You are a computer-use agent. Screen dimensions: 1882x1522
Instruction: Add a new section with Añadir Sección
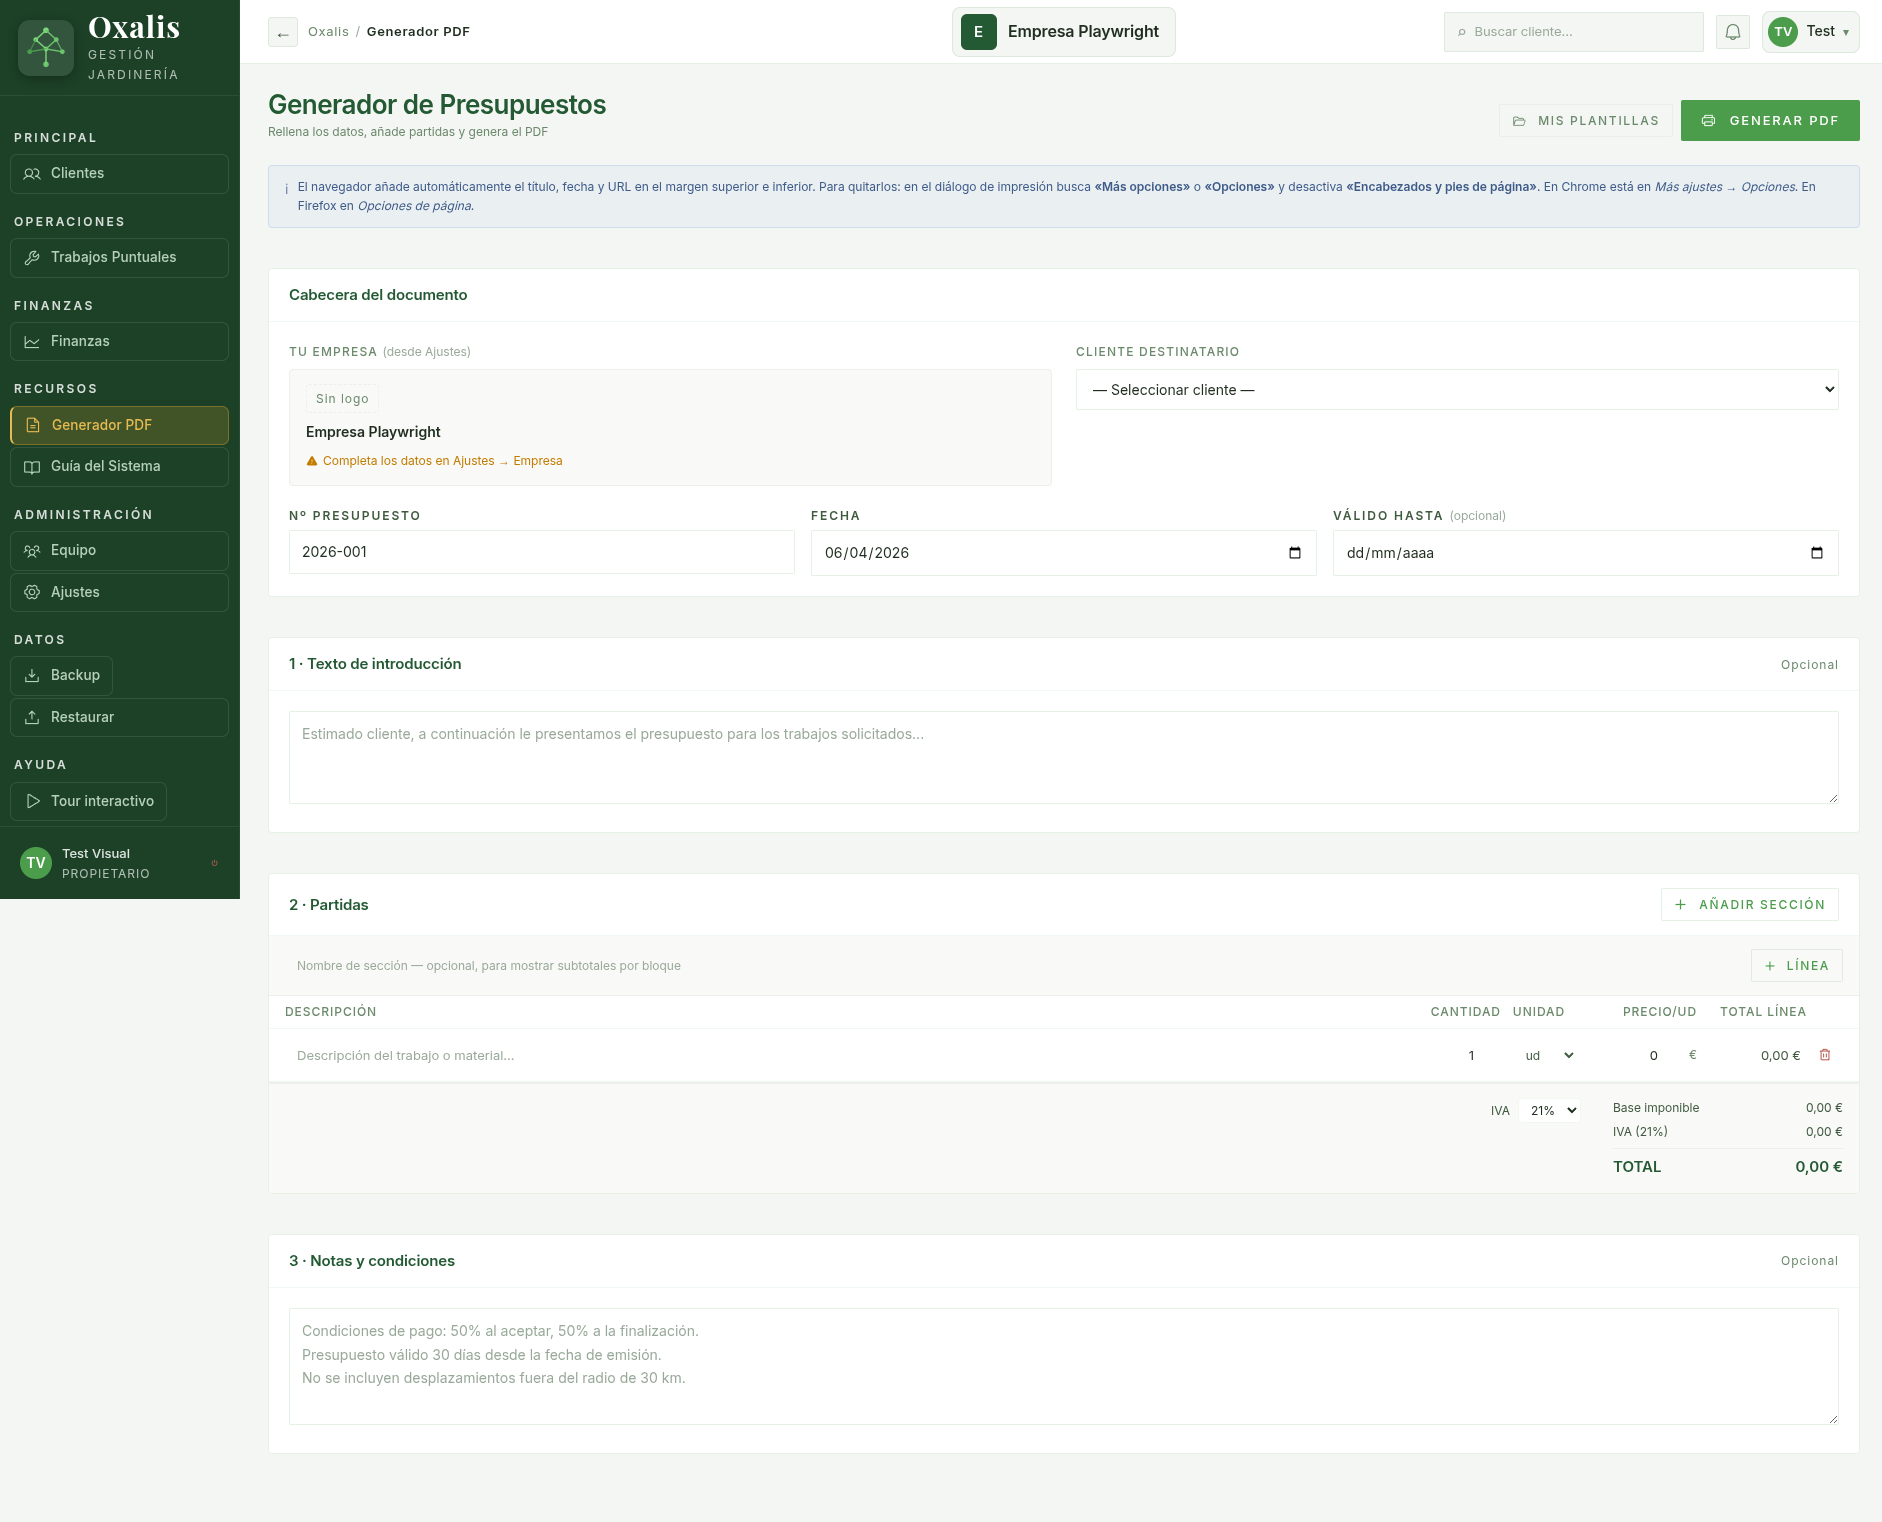[x=1749, y=905]
